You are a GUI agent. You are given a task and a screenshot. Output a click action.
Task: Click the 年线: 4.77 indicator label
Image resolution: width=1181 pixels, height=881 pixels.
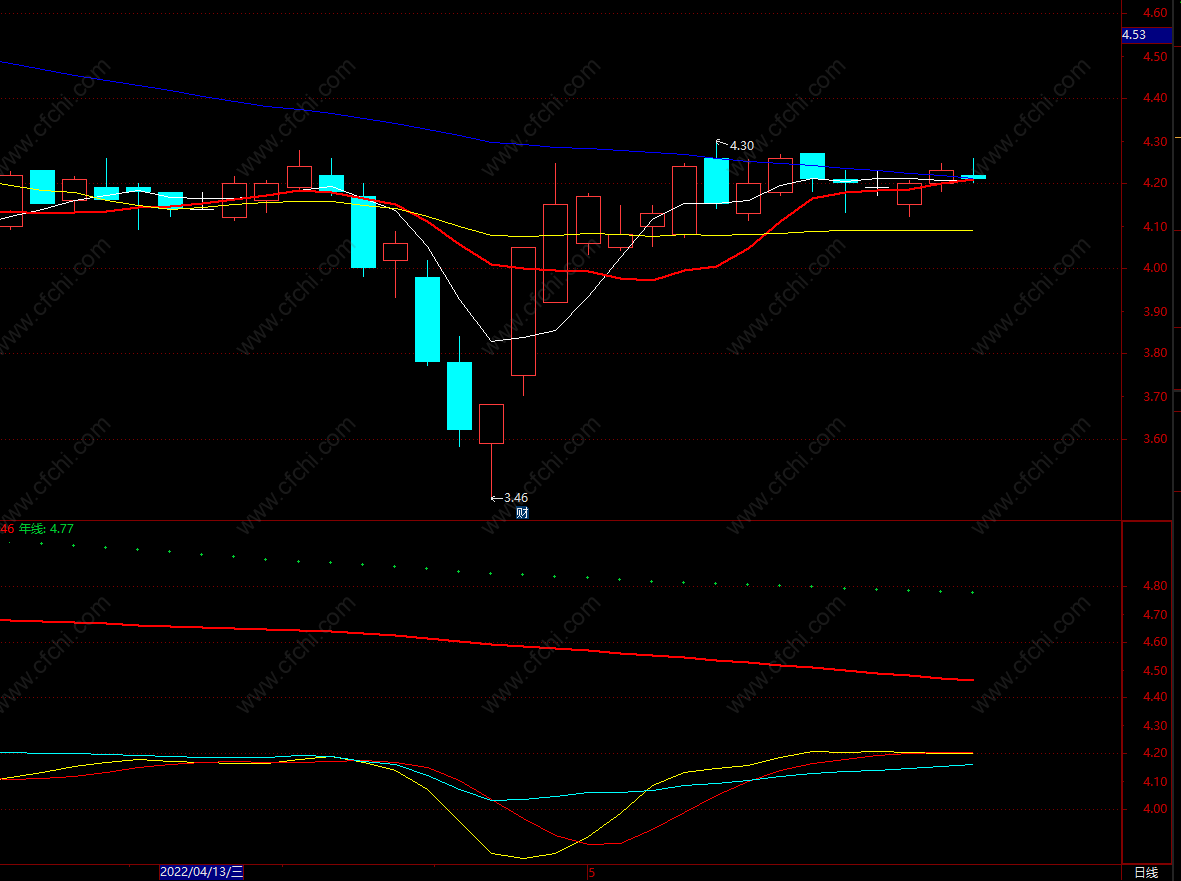click(46, 529)
